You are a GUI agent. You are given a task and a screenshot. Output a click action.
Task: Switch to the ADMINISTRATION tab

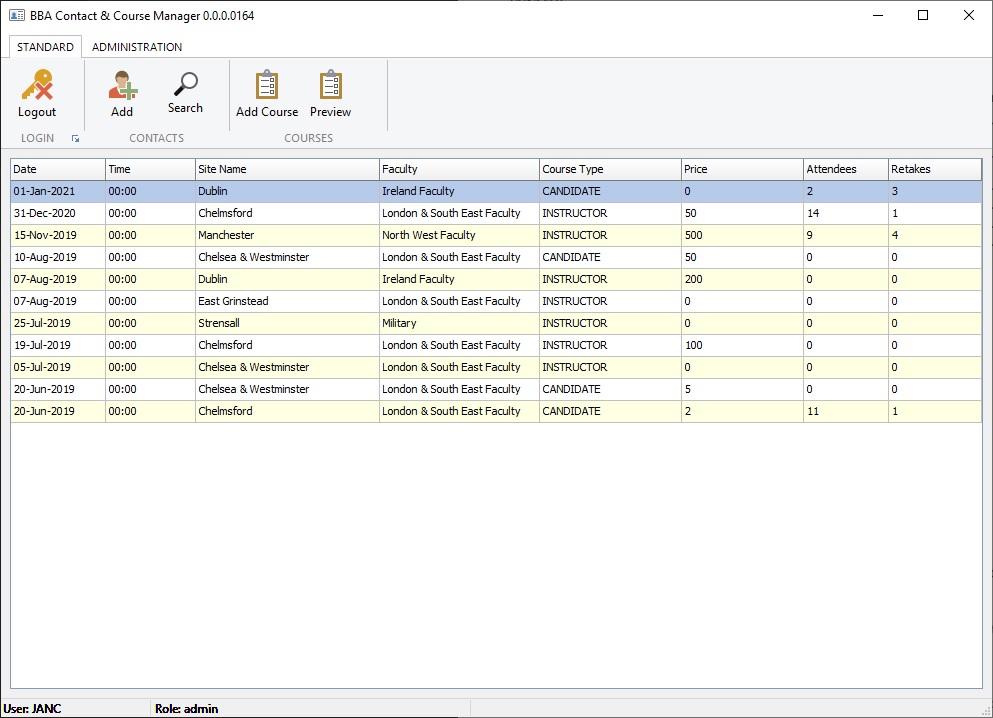[x=137, y=47]
